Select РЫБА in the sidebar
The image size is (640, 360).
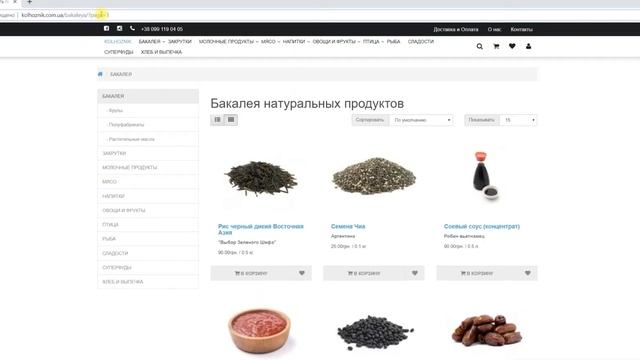coord(148,239)
